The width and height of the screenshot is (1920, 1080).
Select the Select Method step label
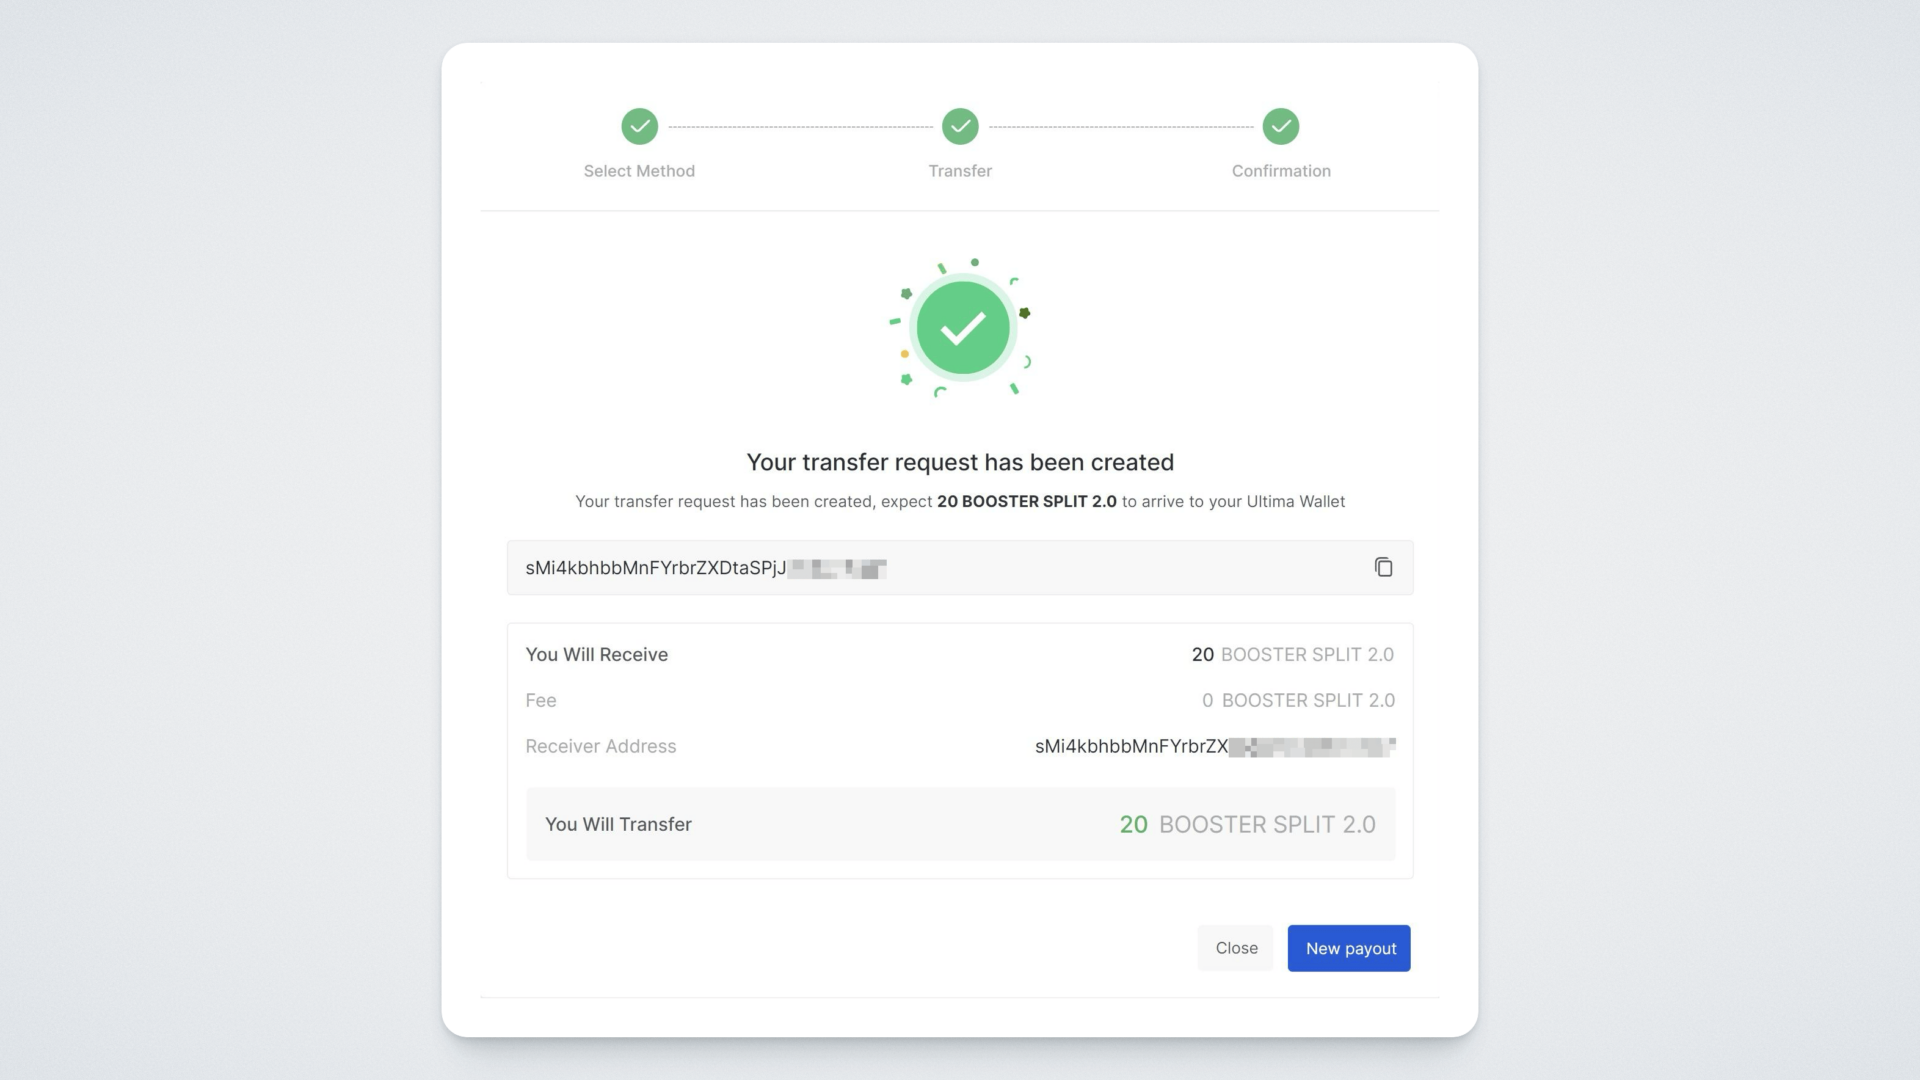click(x=639, y=171)
